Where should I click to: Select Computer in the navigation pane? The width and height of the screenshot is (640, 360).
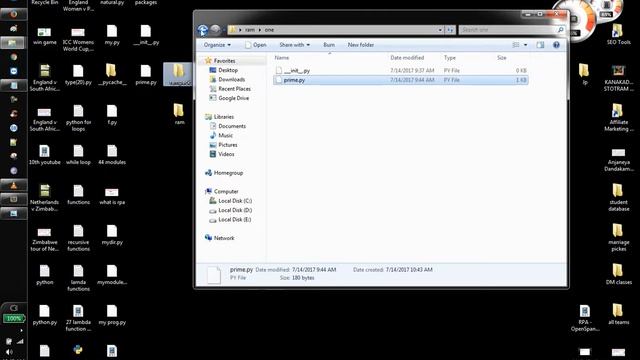click(226, 191)
